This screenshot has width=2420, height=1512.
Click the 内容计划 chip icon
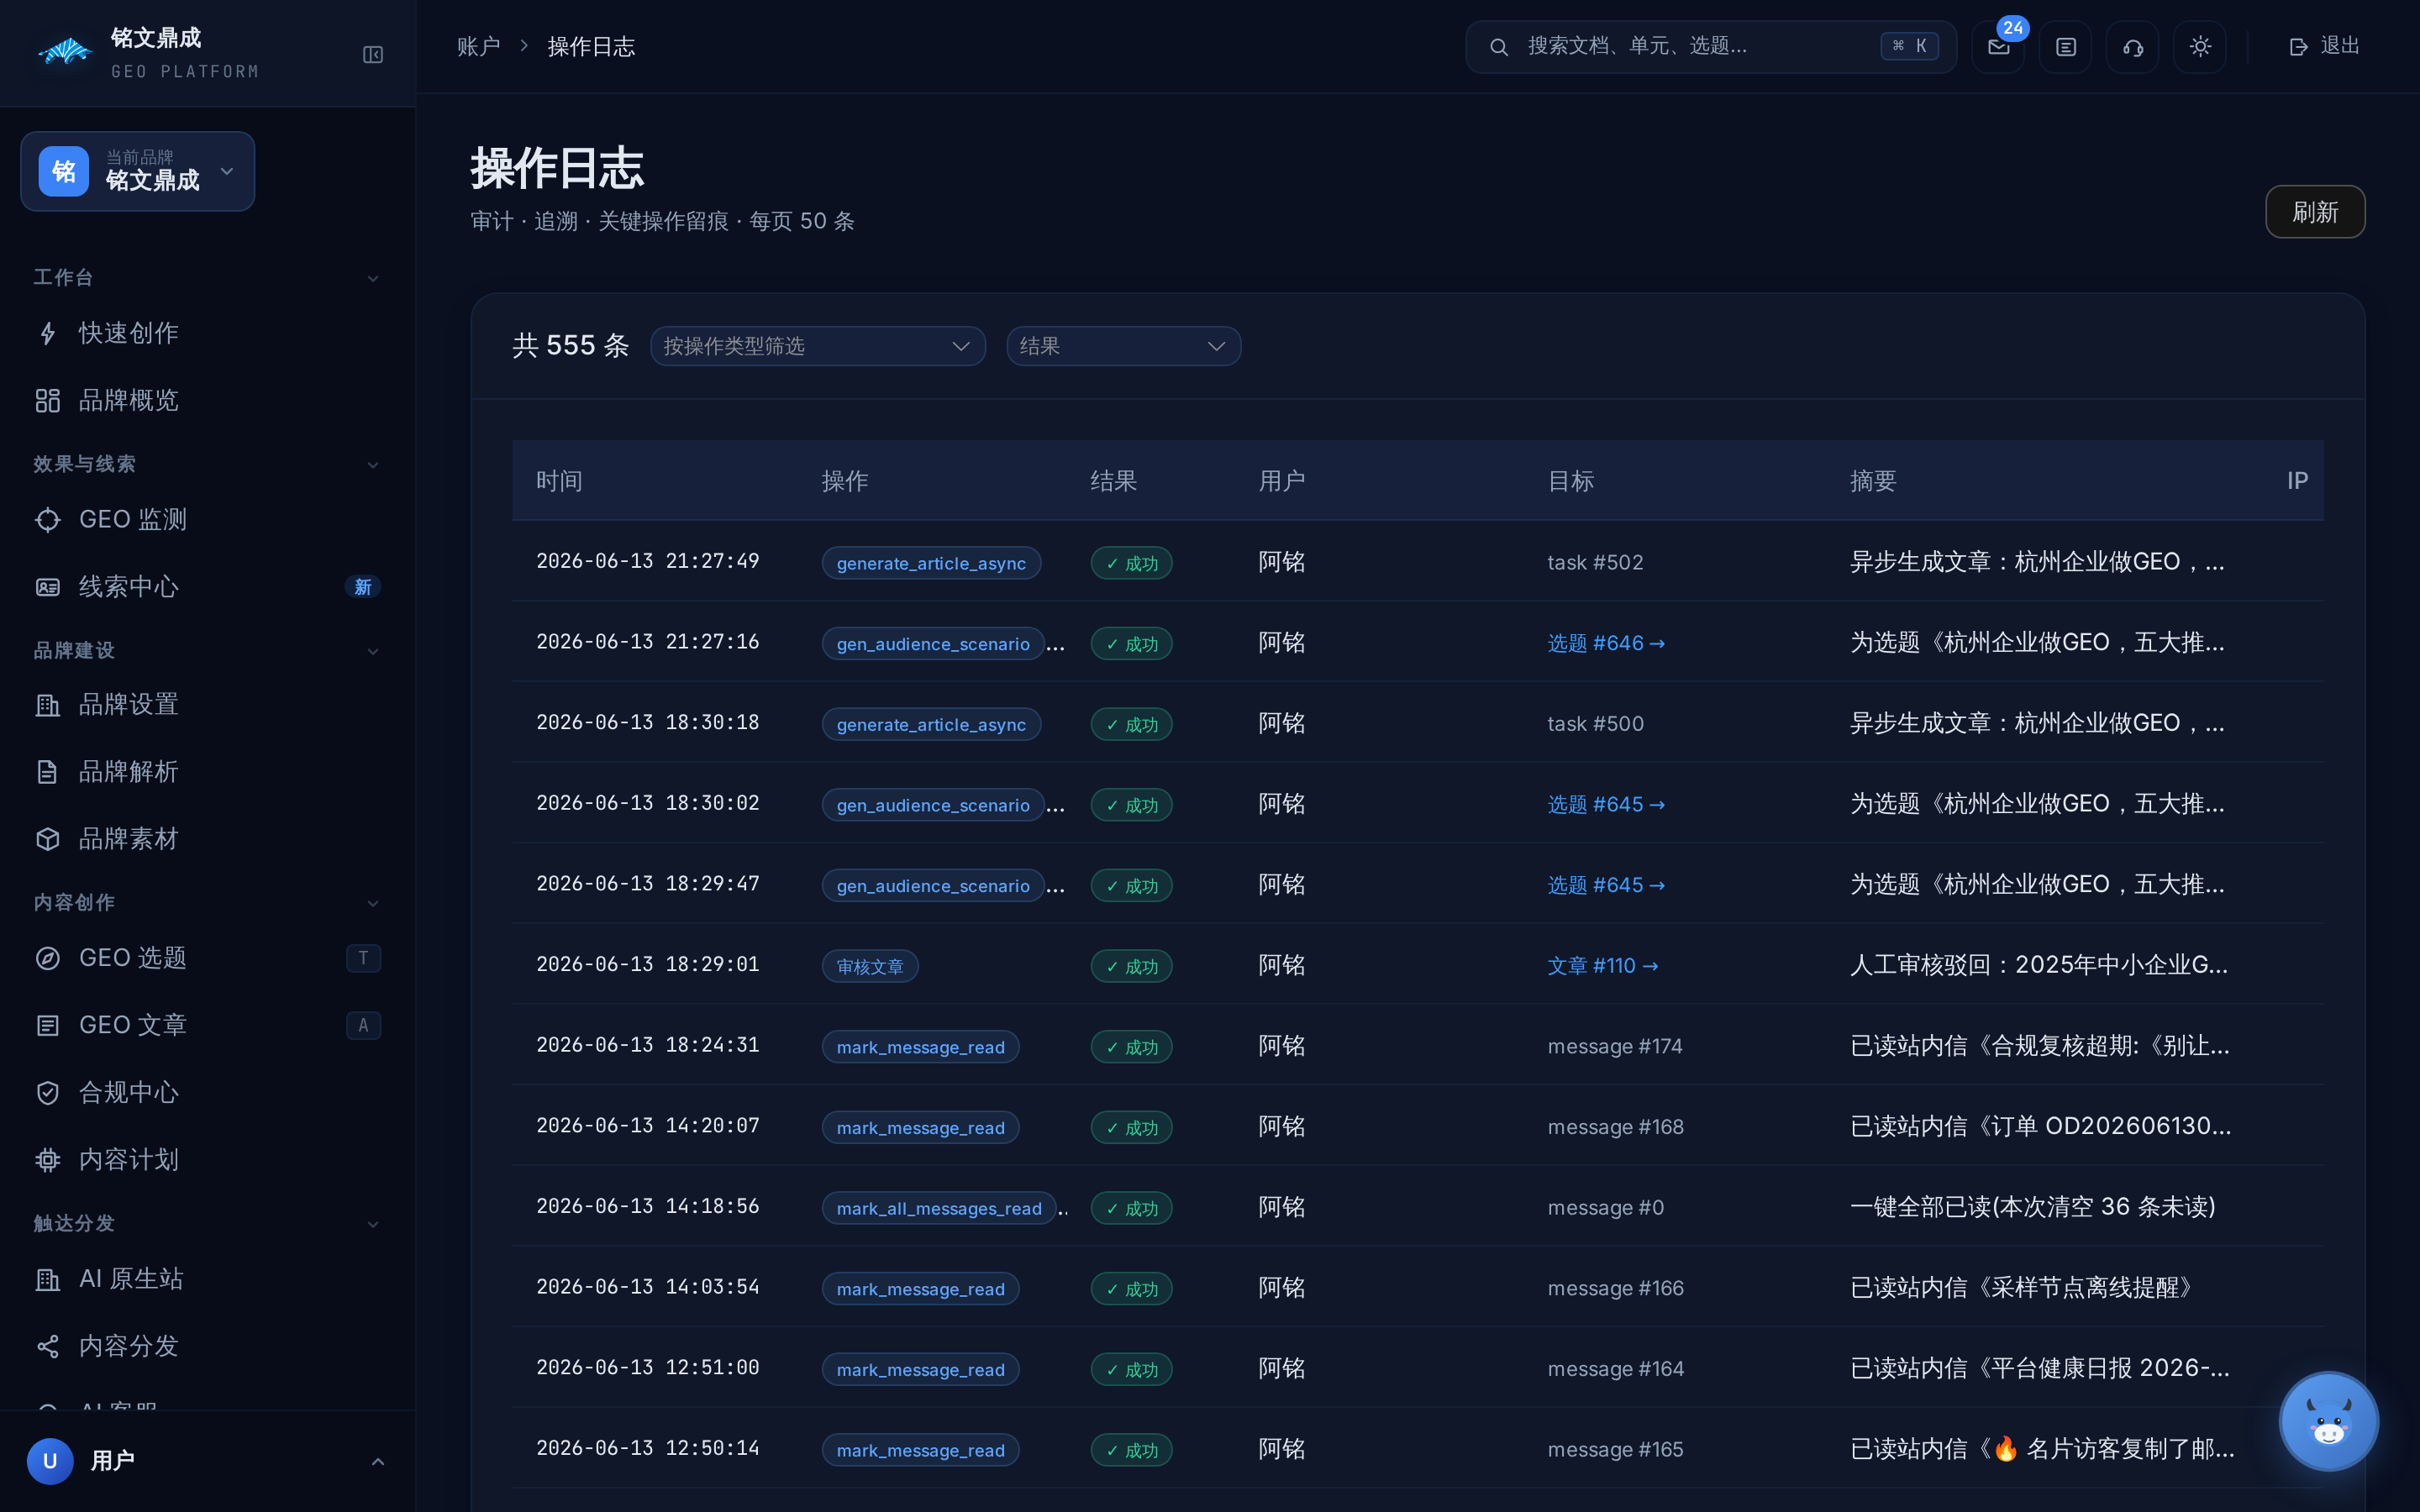[x=47, y=1160]
